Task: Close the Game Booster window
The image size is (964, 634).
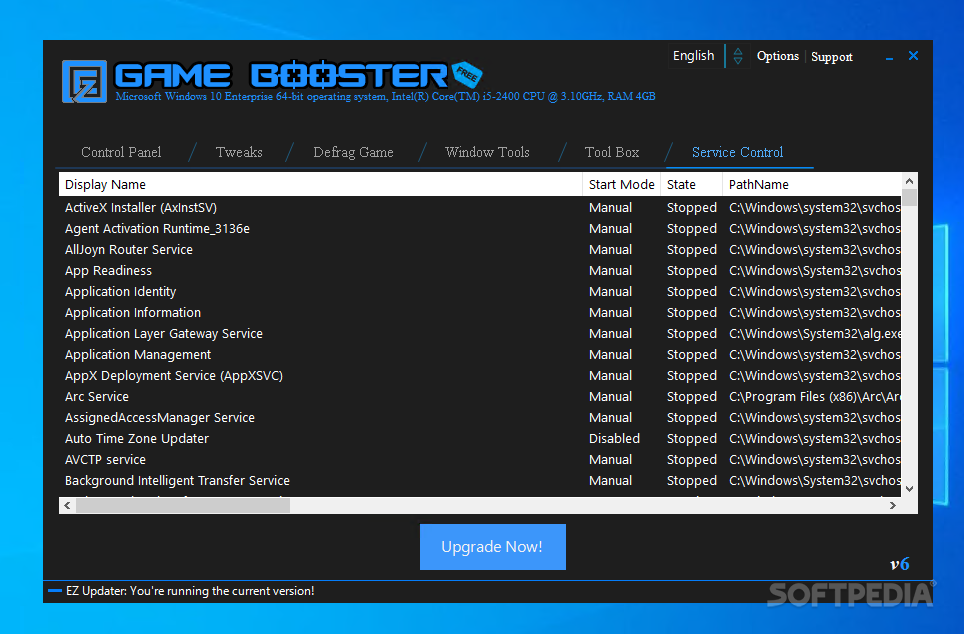Action: click(x=914, y=56)
